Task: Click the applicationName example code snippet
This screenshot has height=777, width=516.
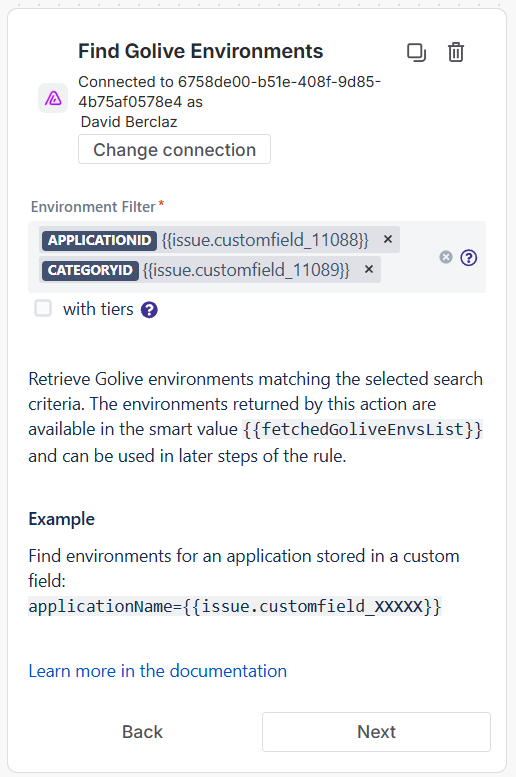Action: click(x=235, y=606)
